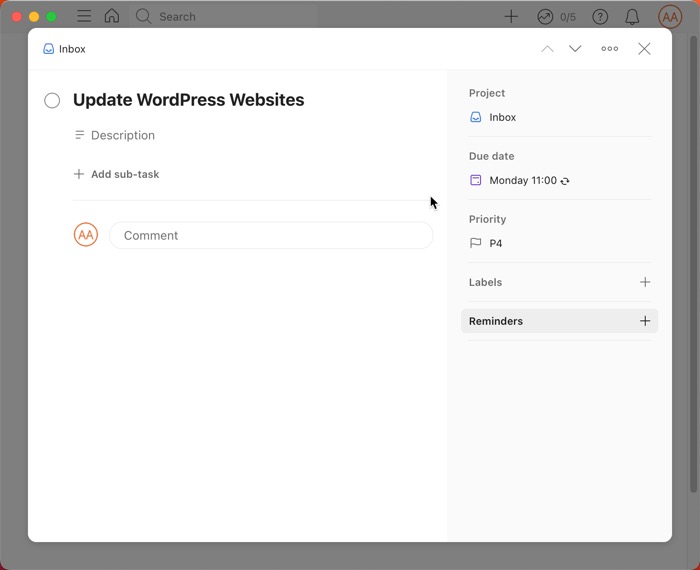The width and height of the screenshot is (700, 570).
Task: Click the Add sub-task plus icon
Action: (79, 174)
